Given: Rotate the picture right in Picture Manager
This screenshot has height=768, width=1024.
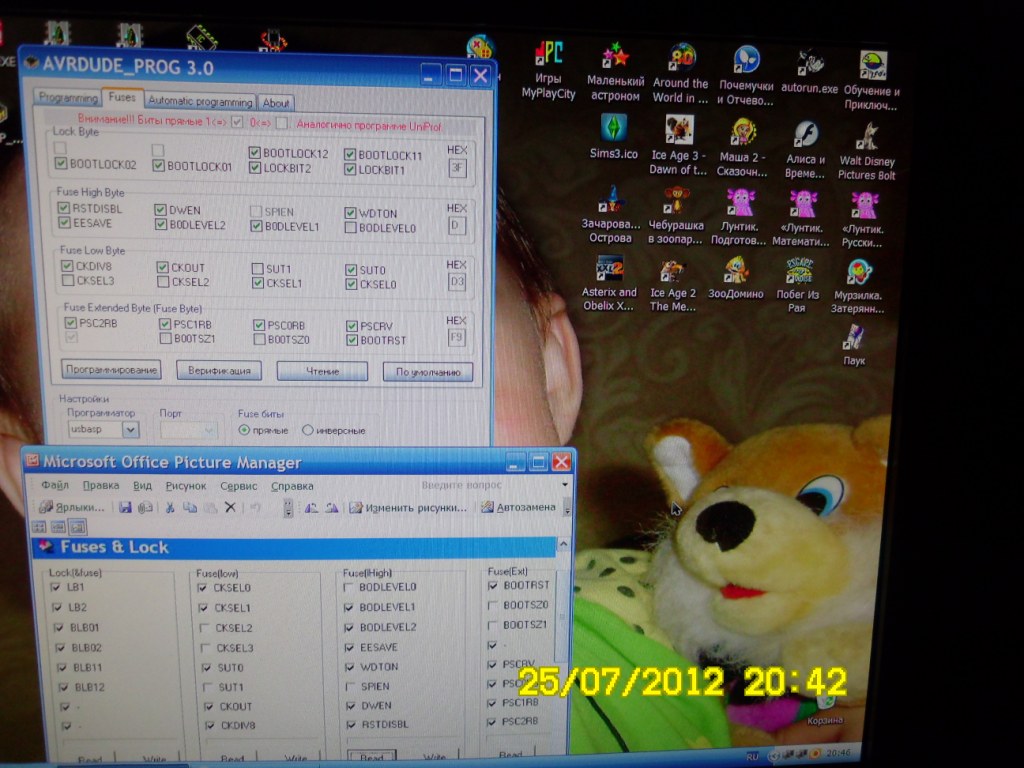Looking at the screenshot, I should 332,507.
